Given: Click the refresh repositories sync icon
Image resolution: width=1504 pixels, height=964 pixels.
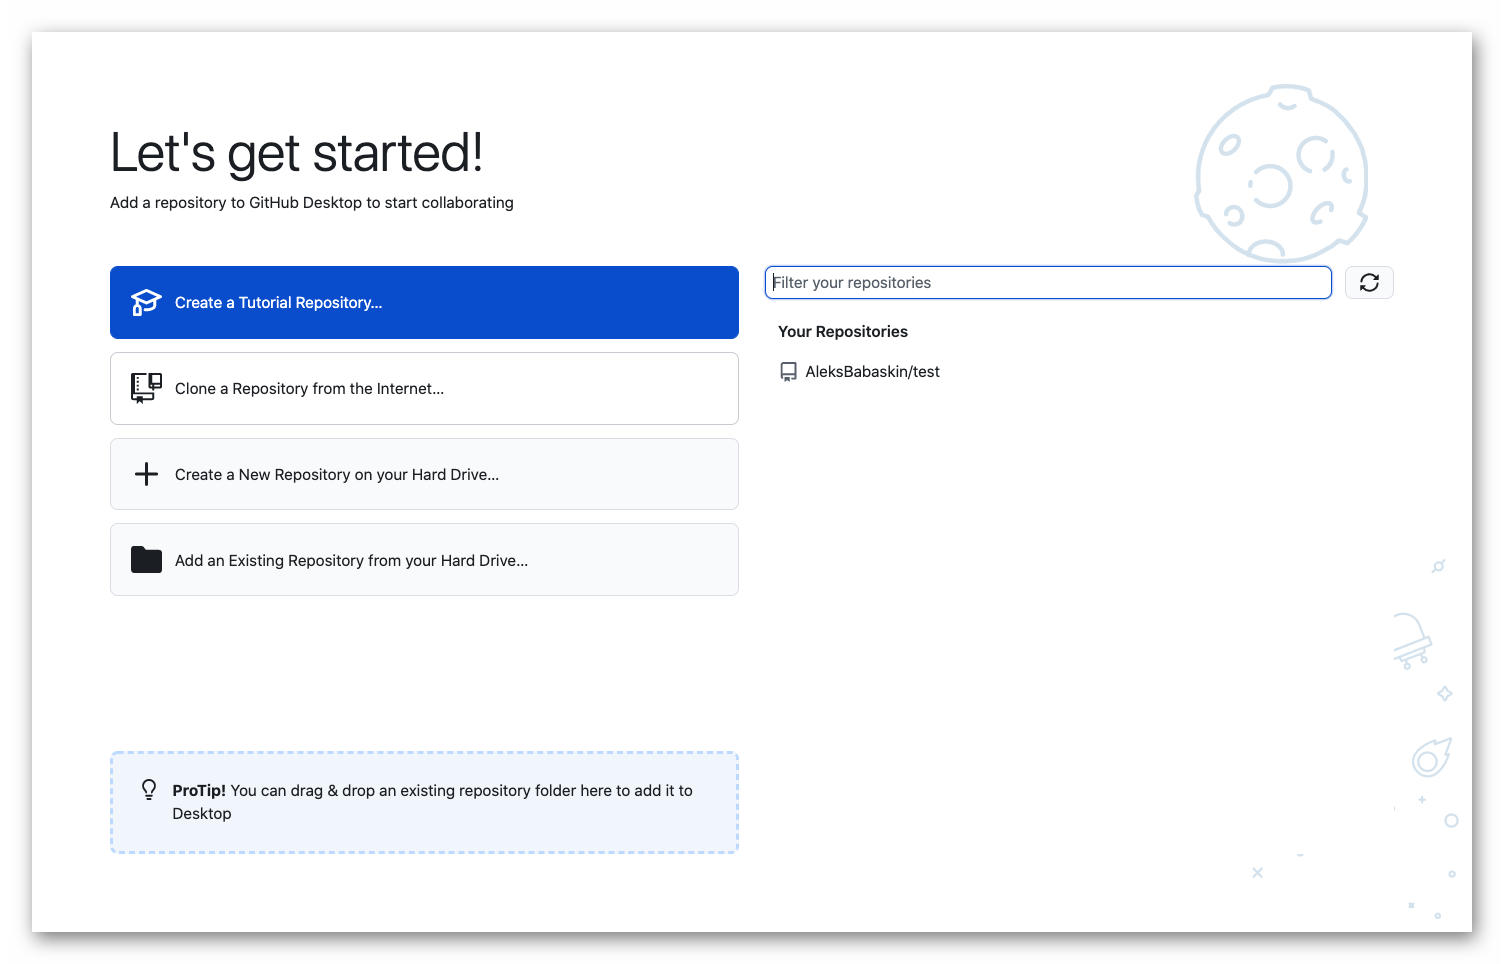Looking at the screenshot, I should [1369, 283].
